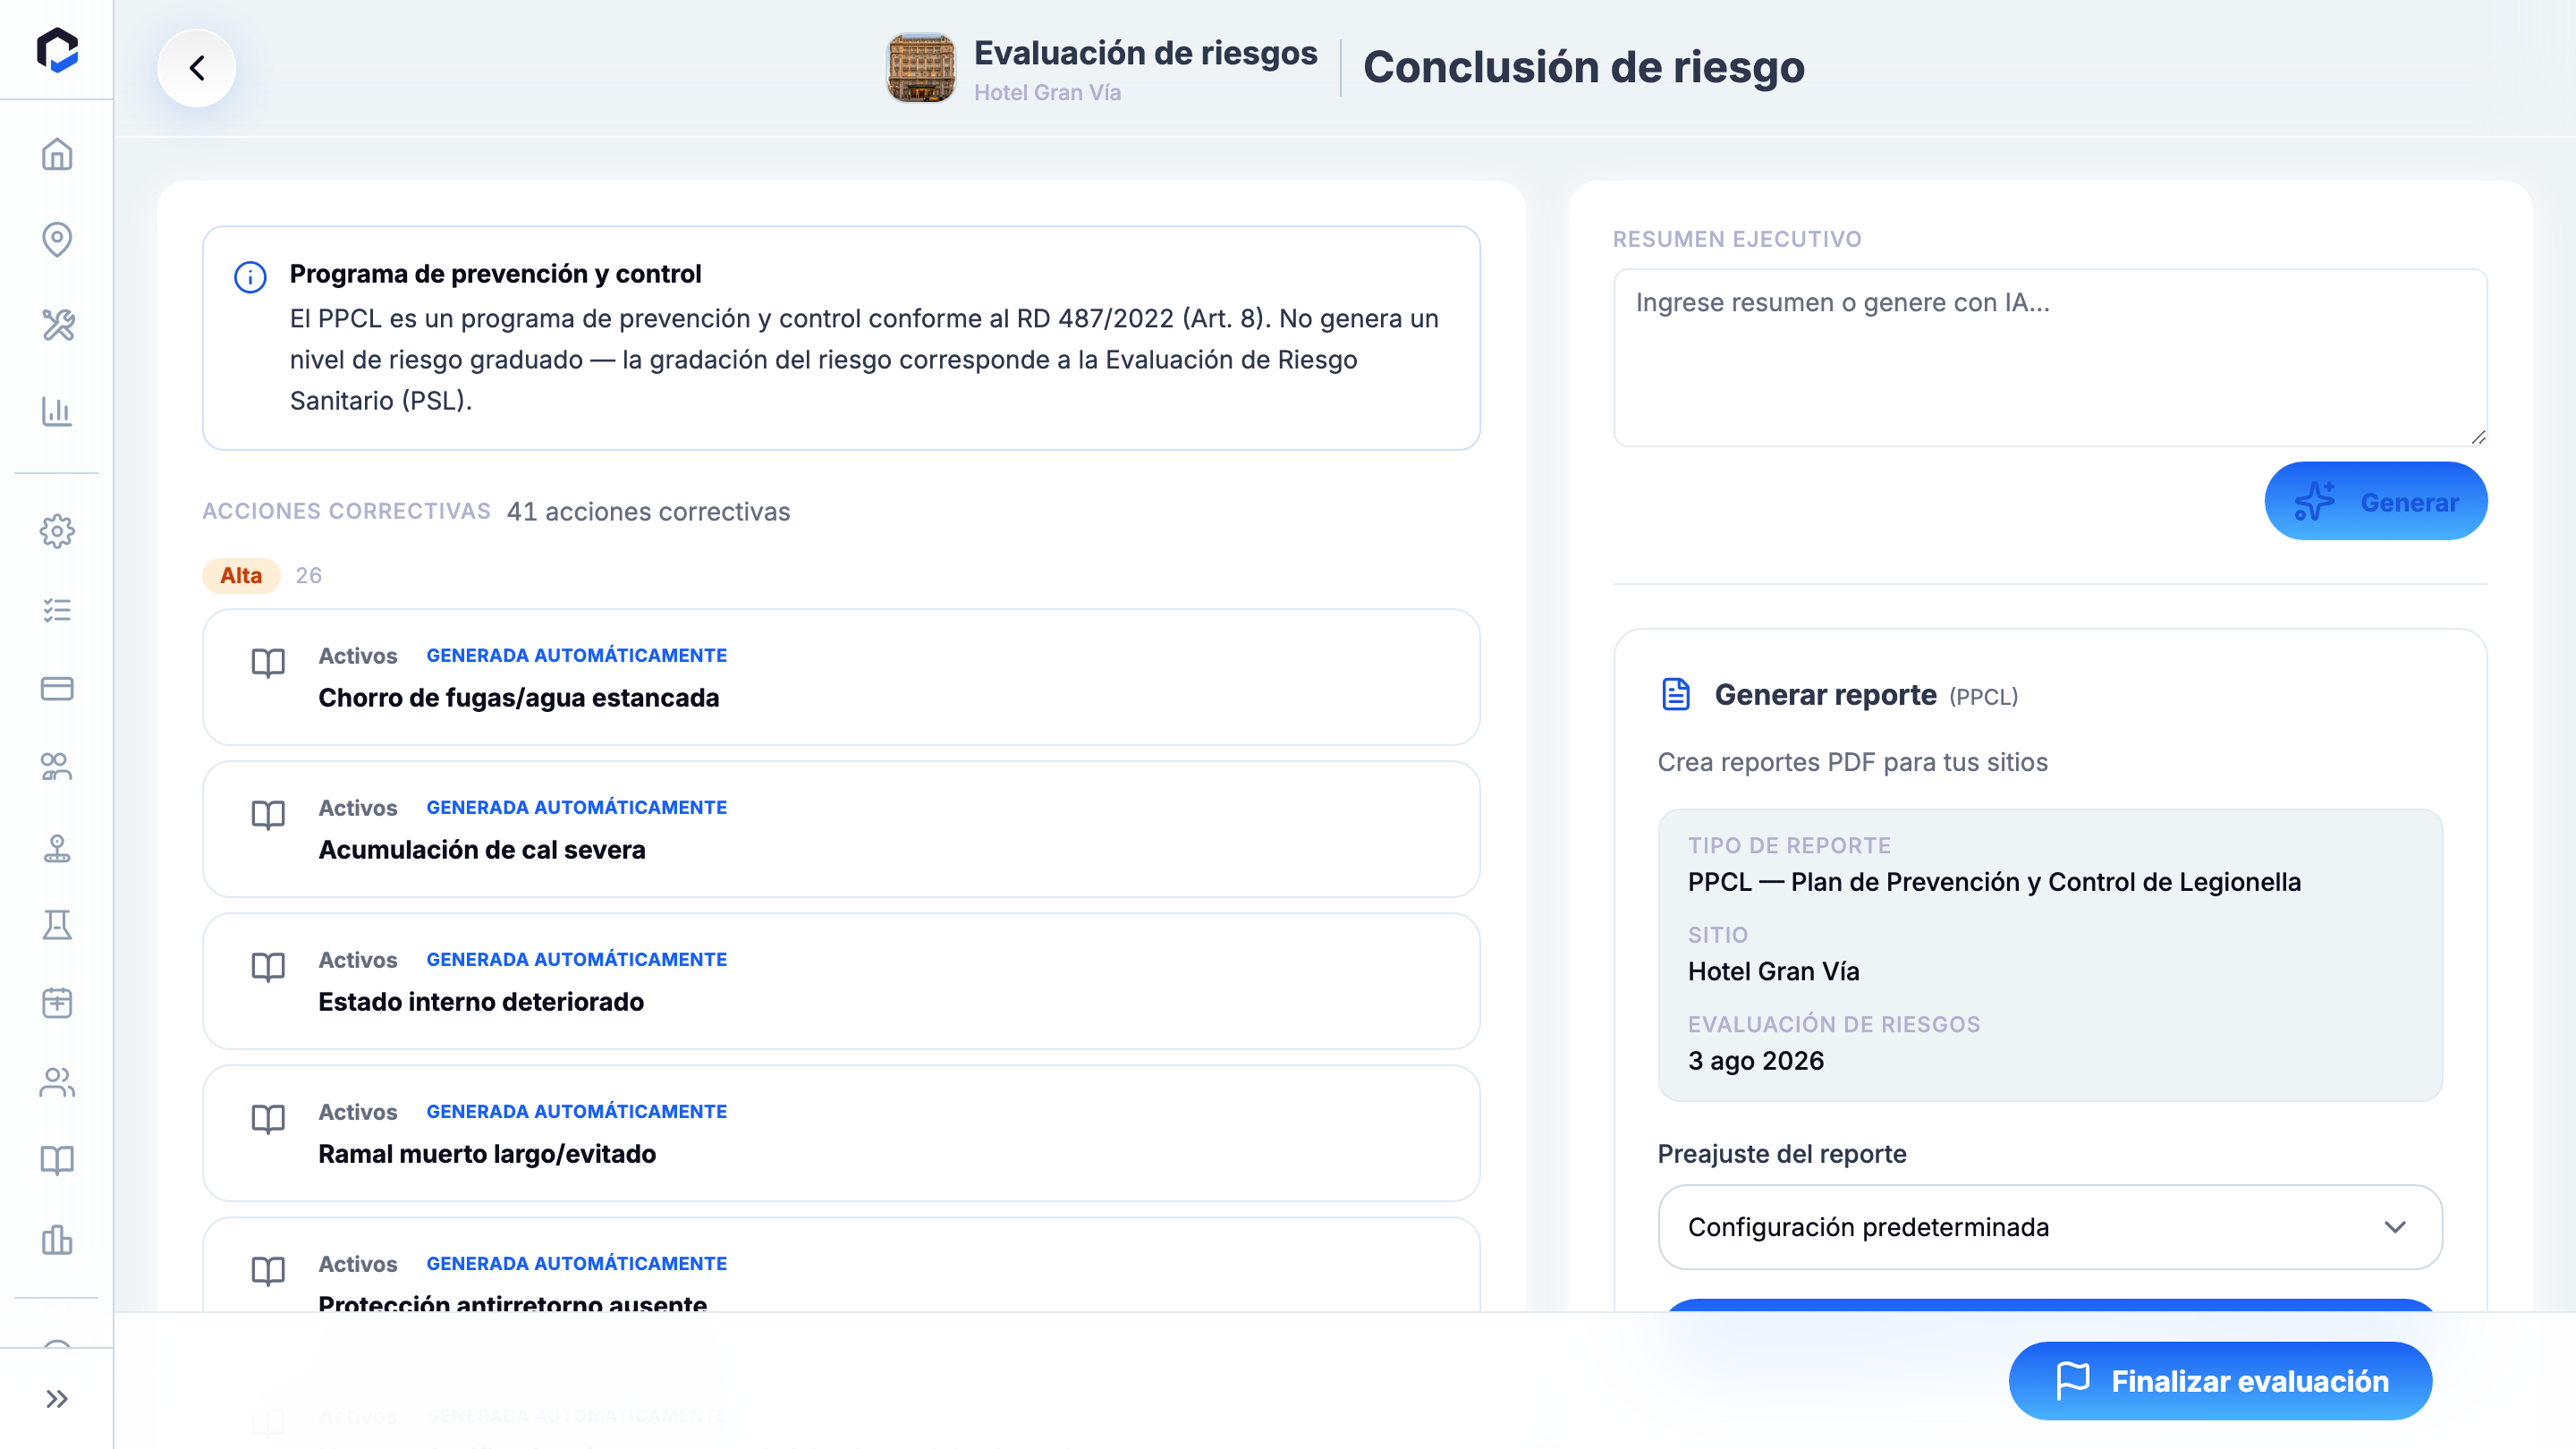This screenshot has height=1449, width=2576.
Task: Open the bar chart analytics icon
Action: [57, 411]
